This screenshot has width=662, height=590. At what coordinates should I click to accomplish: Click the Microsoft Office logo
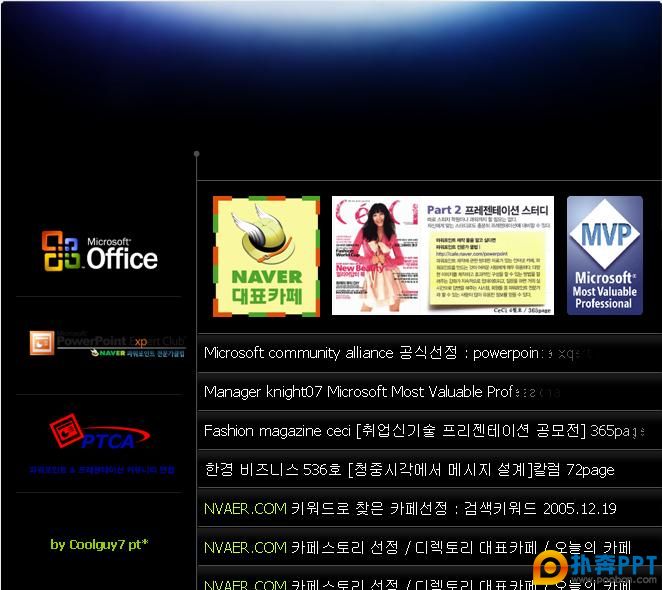(100, 251)
